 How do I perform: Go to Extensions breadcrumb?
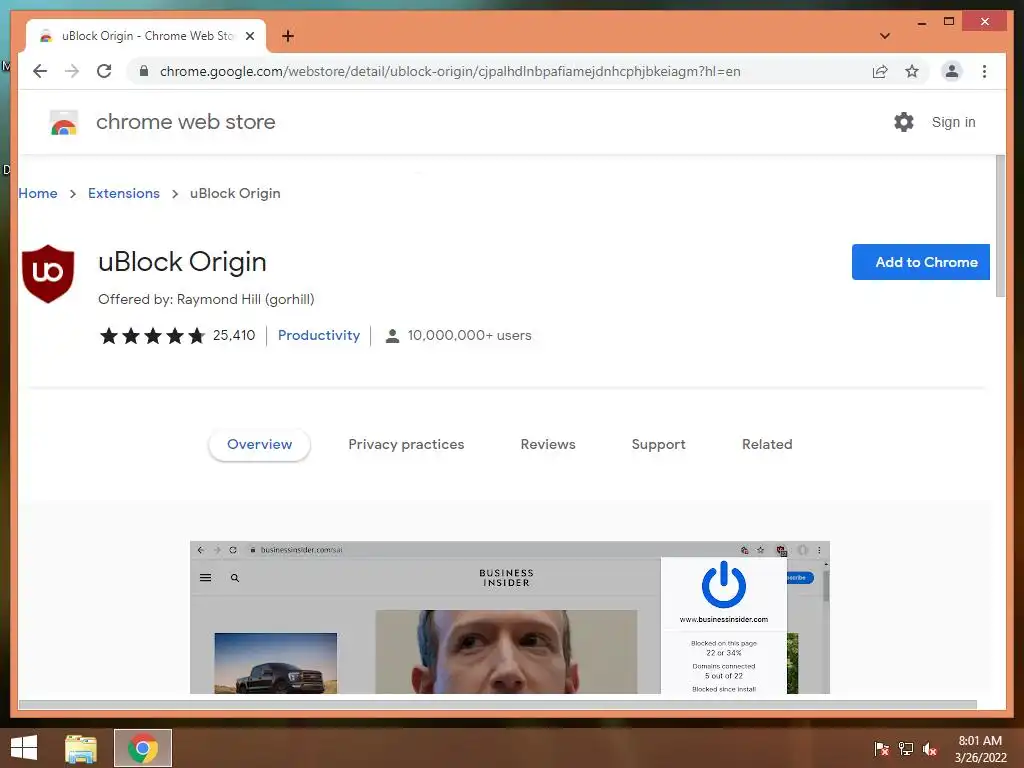123,193
